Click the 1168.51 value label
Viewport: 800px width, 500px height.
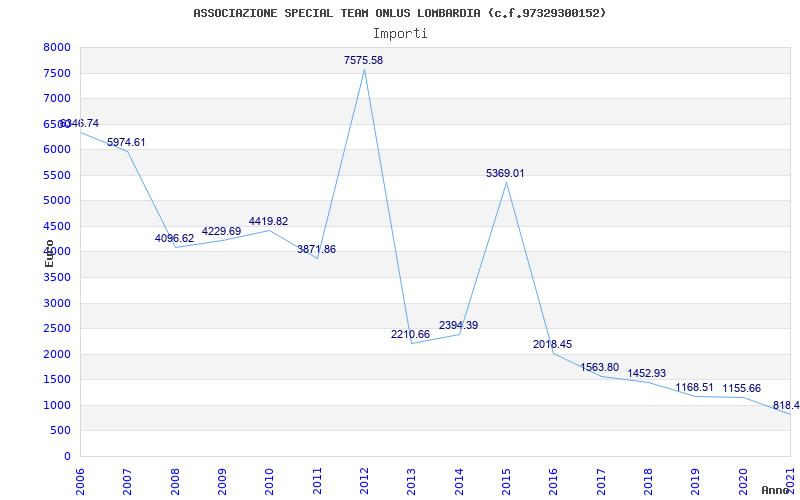pos(694,387)
